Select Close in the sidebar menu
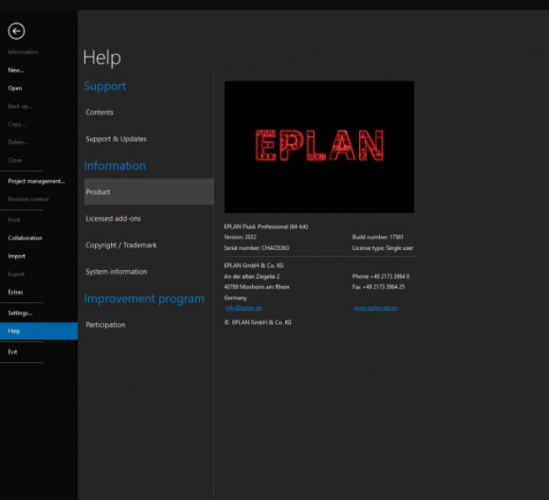This screenshot has width=549, height=500. click(x=15, y=160)
